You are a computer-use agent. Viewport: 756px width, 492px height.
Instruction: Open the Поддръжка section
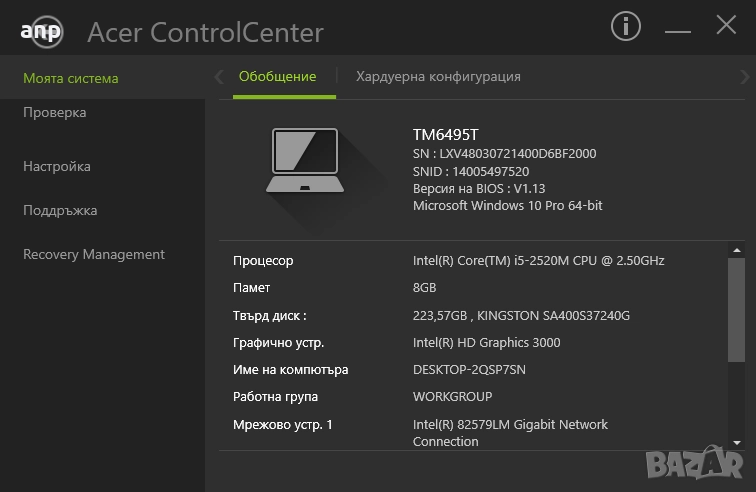tap(60, 211)
